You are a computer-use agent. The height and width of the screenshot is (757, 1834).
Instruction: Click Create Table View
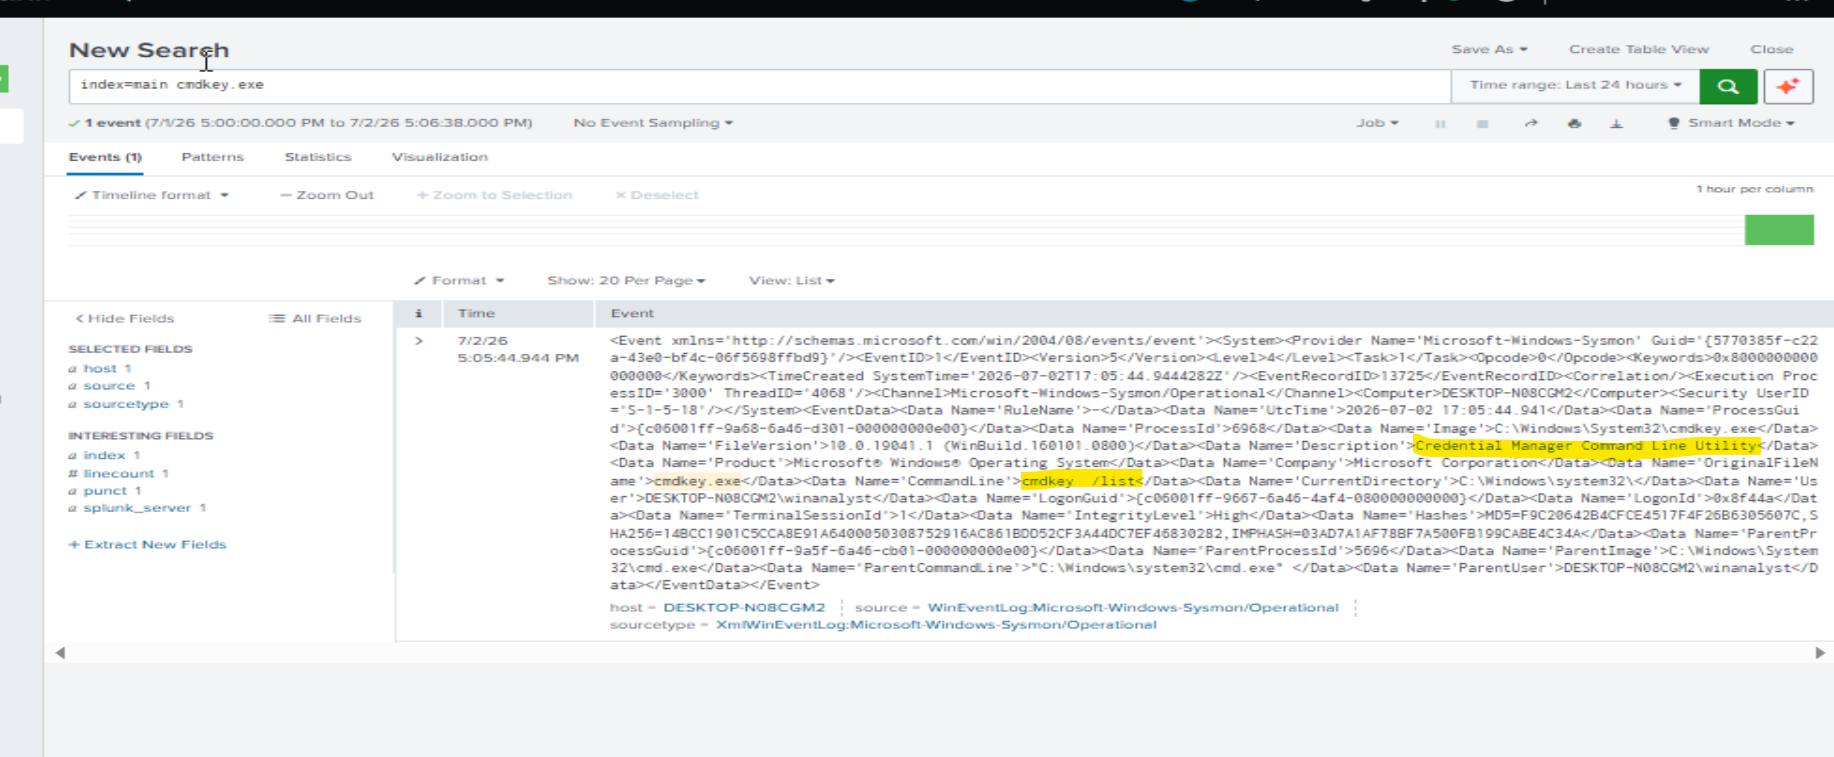pyautogui.click(x=1638, y=49)
